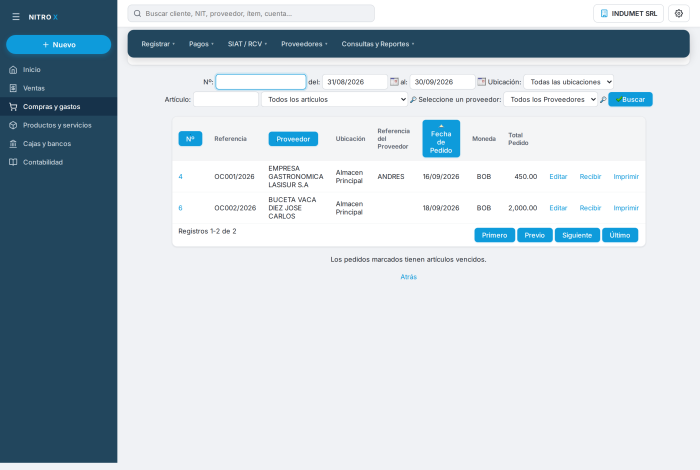
Task: Click the Productos y servicios box icon
Action: point(13,125)
